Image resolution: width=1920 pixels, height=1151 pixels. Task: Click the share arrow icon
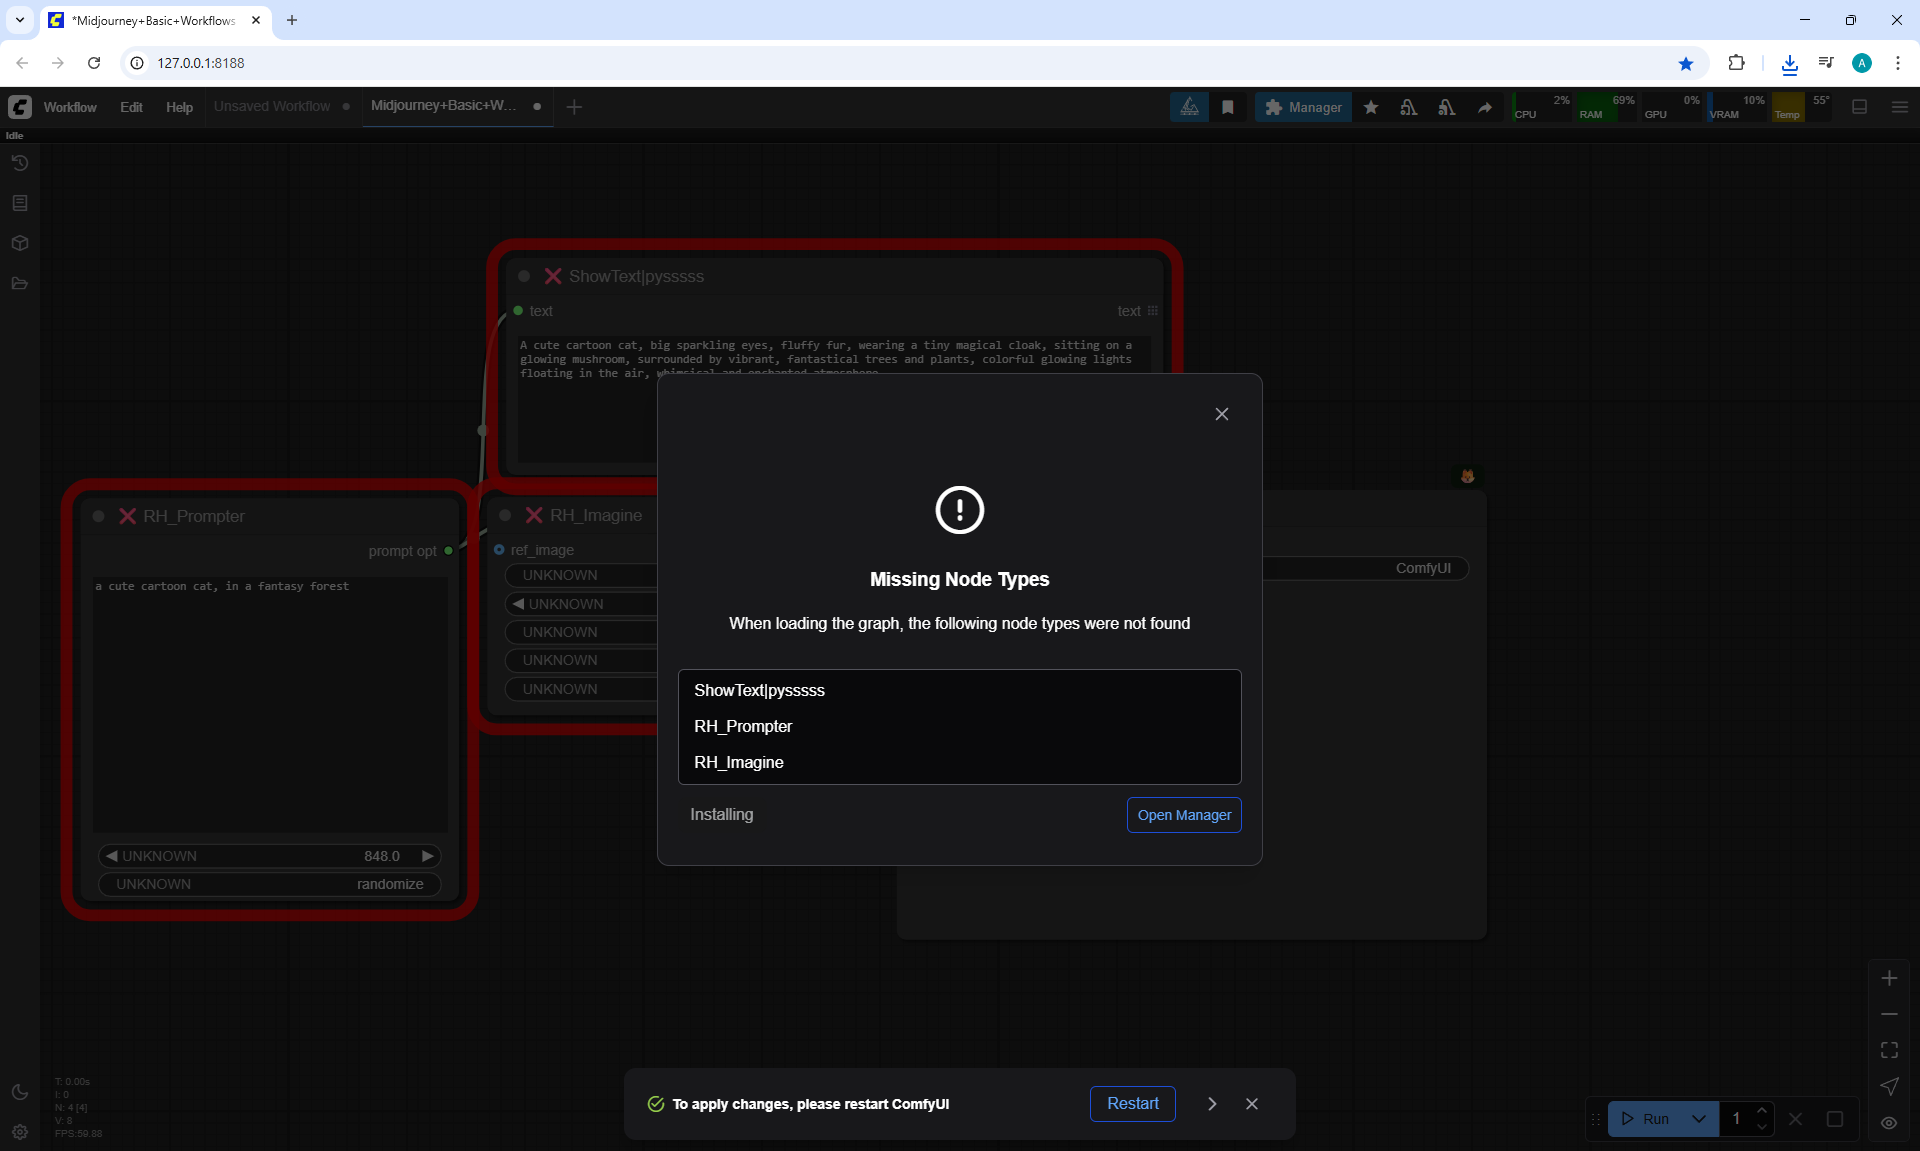click(1485, 107)
